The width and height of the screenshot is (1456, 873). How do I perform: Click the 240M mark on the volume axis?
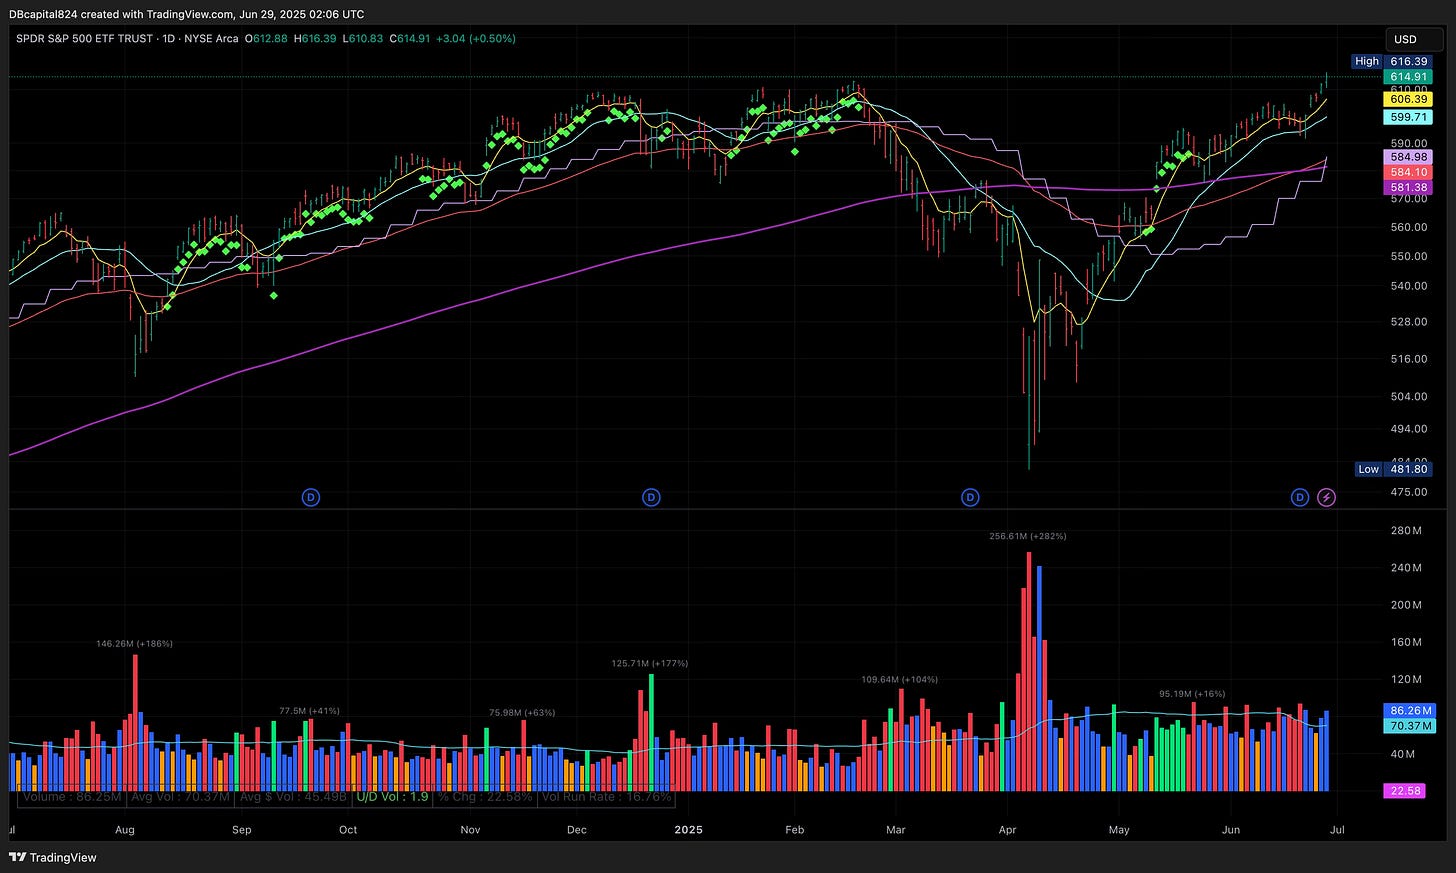tap(1405, 568)
